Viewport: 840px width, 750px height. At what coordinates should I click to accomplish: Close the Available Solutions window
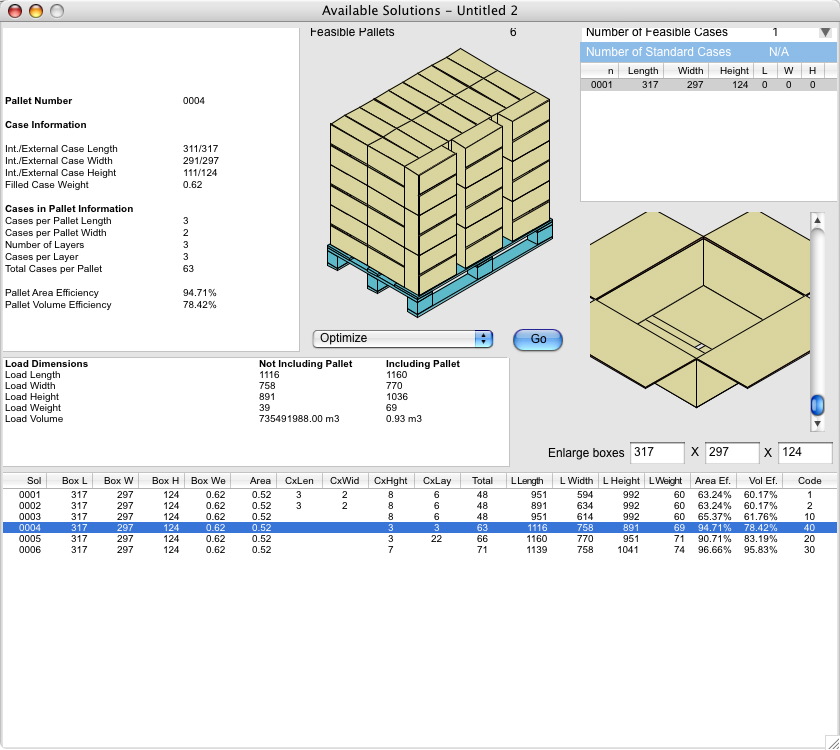(15, 11)
